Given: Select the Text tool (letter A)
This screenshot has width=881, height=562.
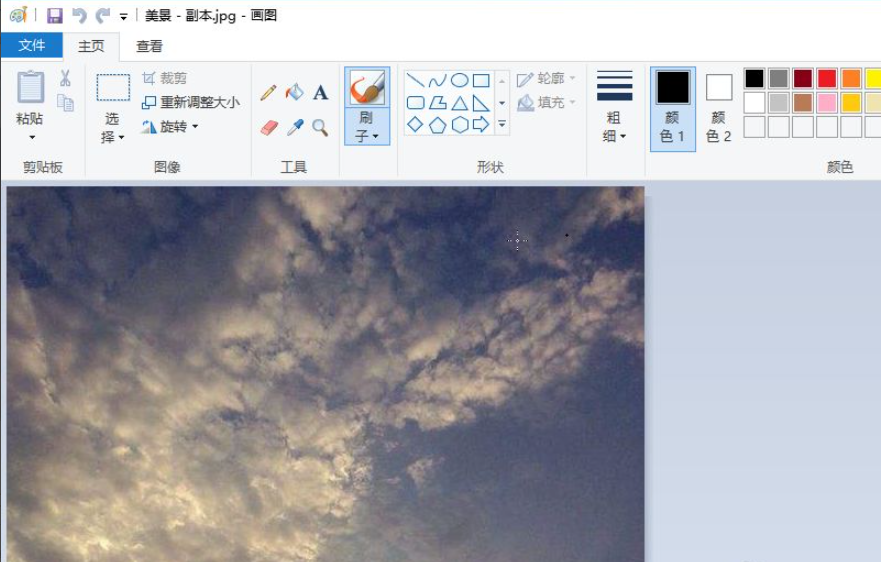Looking at the screenshot, I should 320,93.
